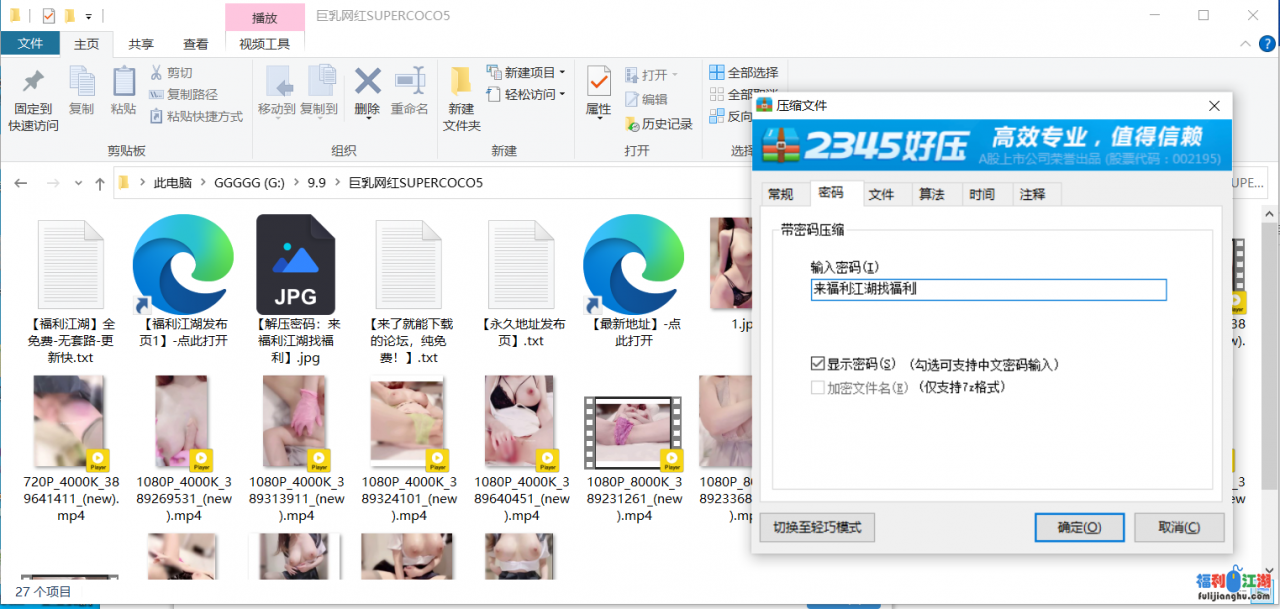Select the 重命名 (Rename) icon
The height and width of the screenshot is (609, 1280).
point(409,83)
